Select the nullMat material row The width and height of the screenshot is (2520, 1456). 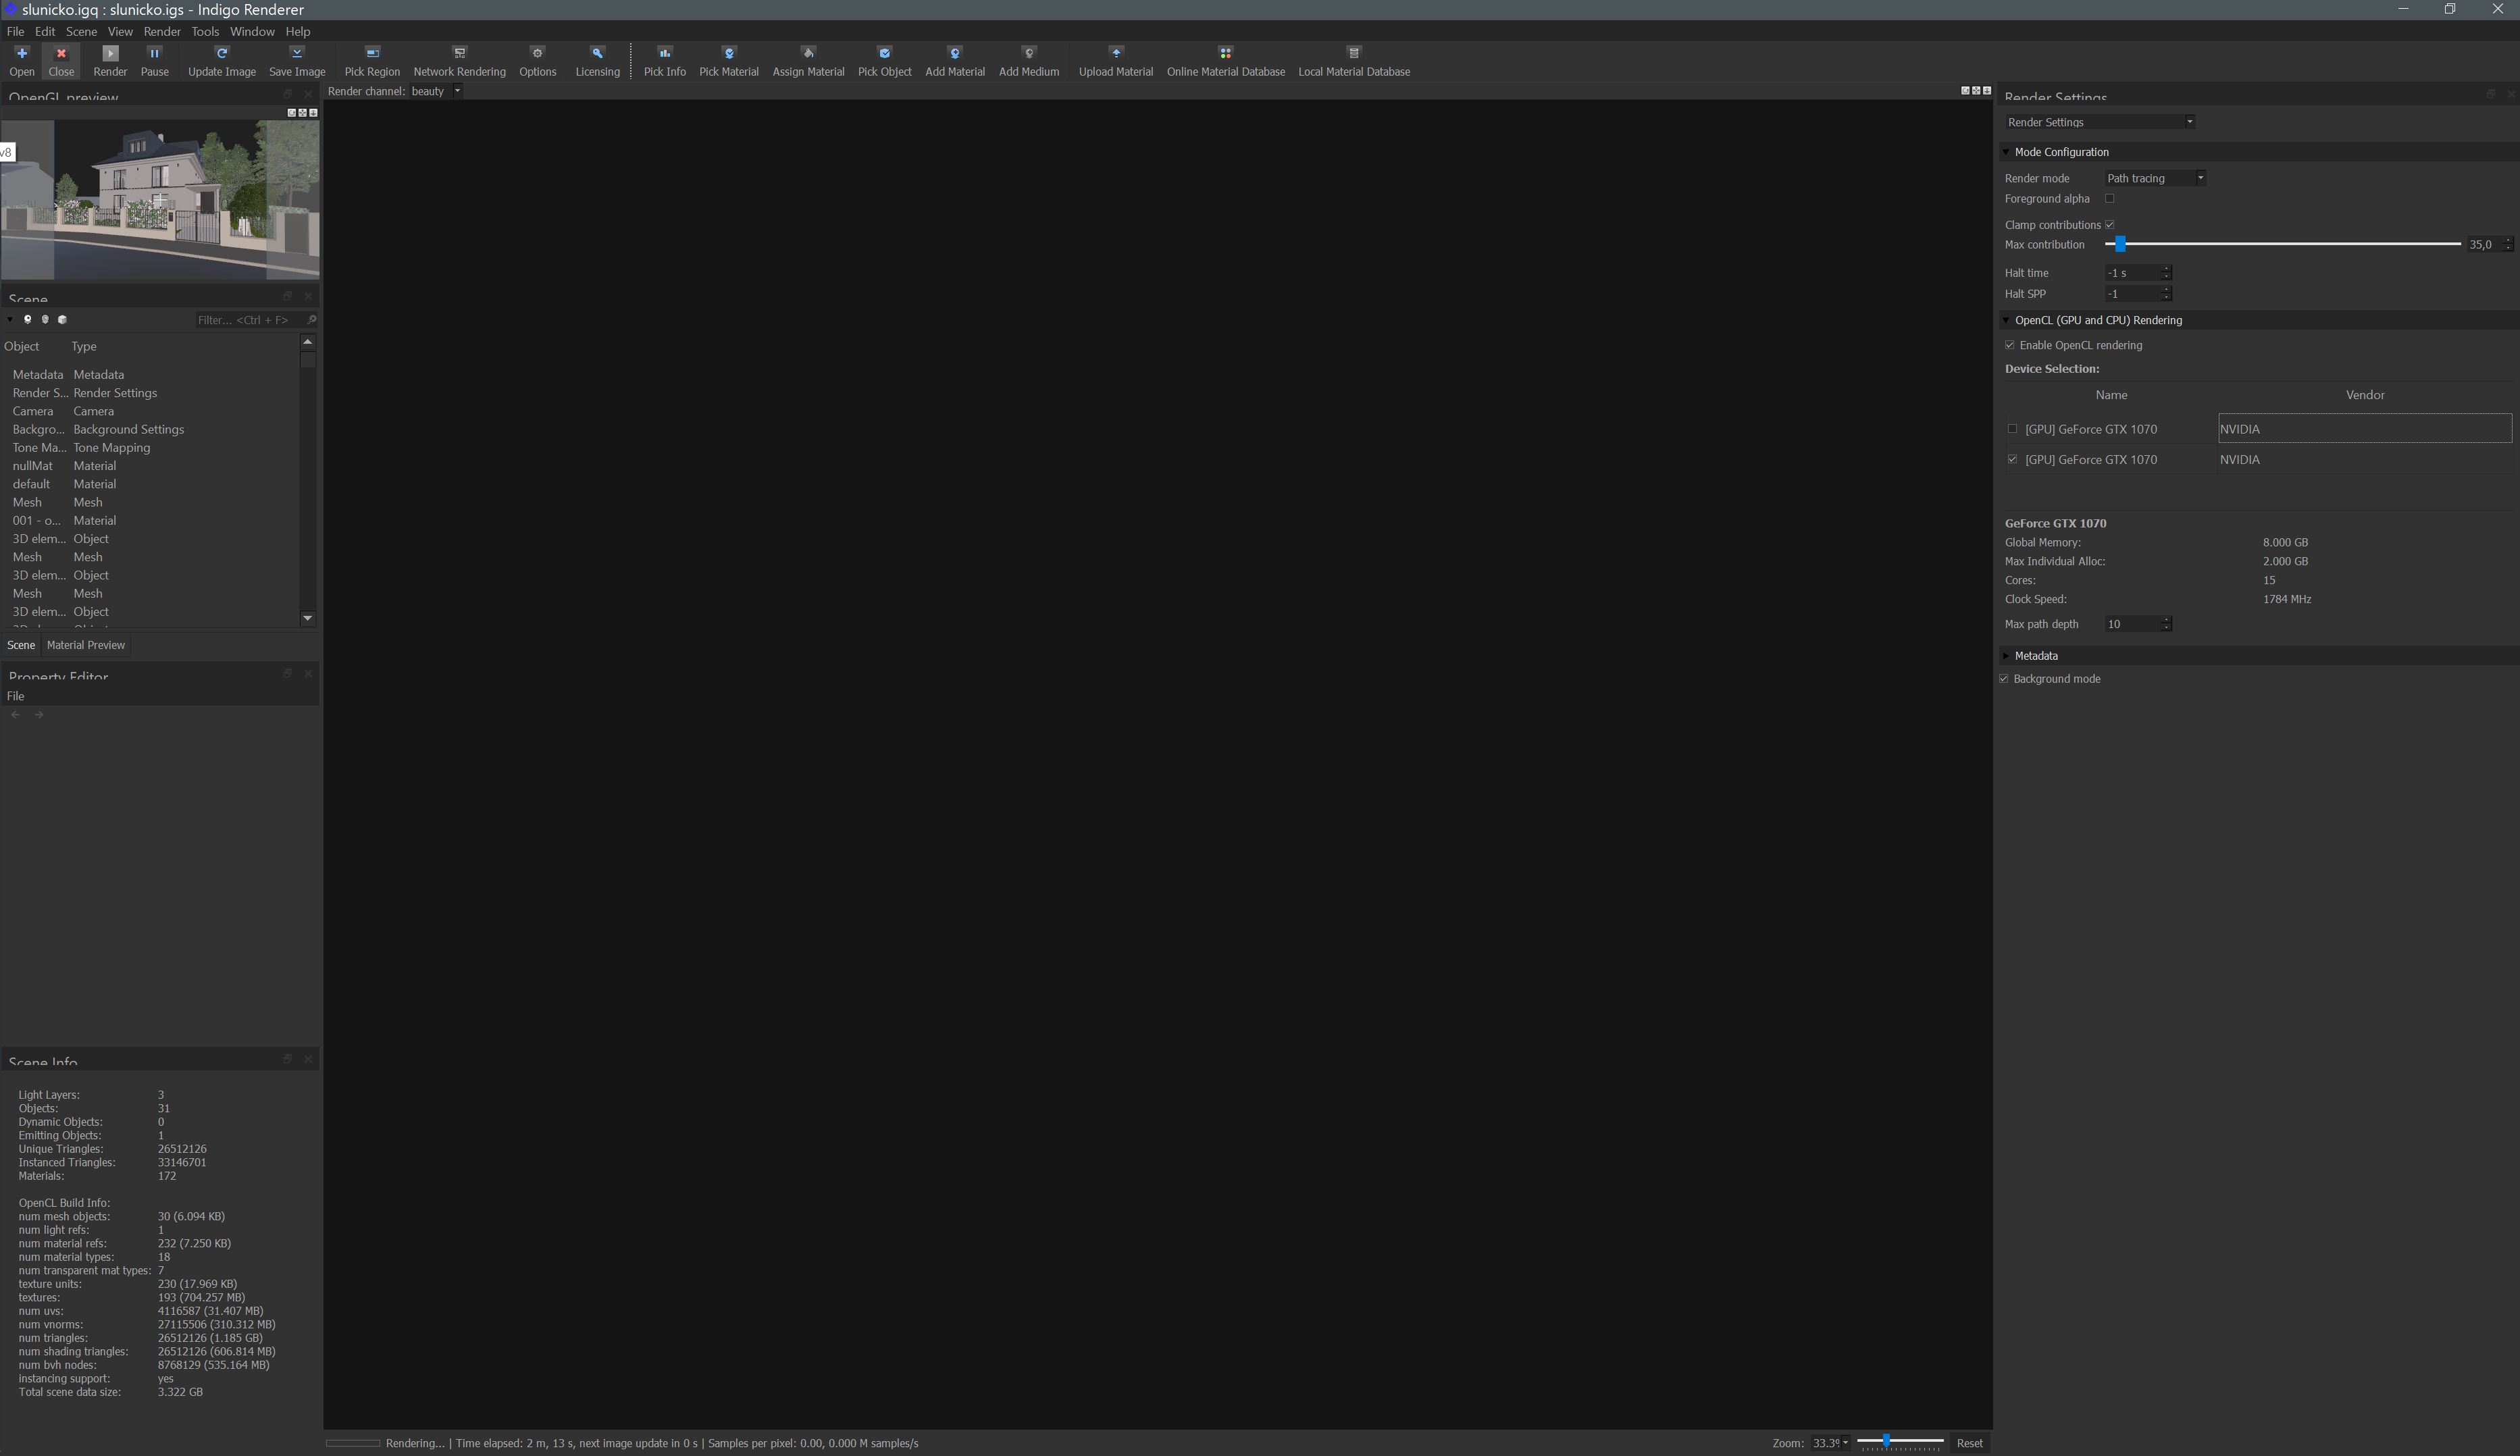(150, 466)
